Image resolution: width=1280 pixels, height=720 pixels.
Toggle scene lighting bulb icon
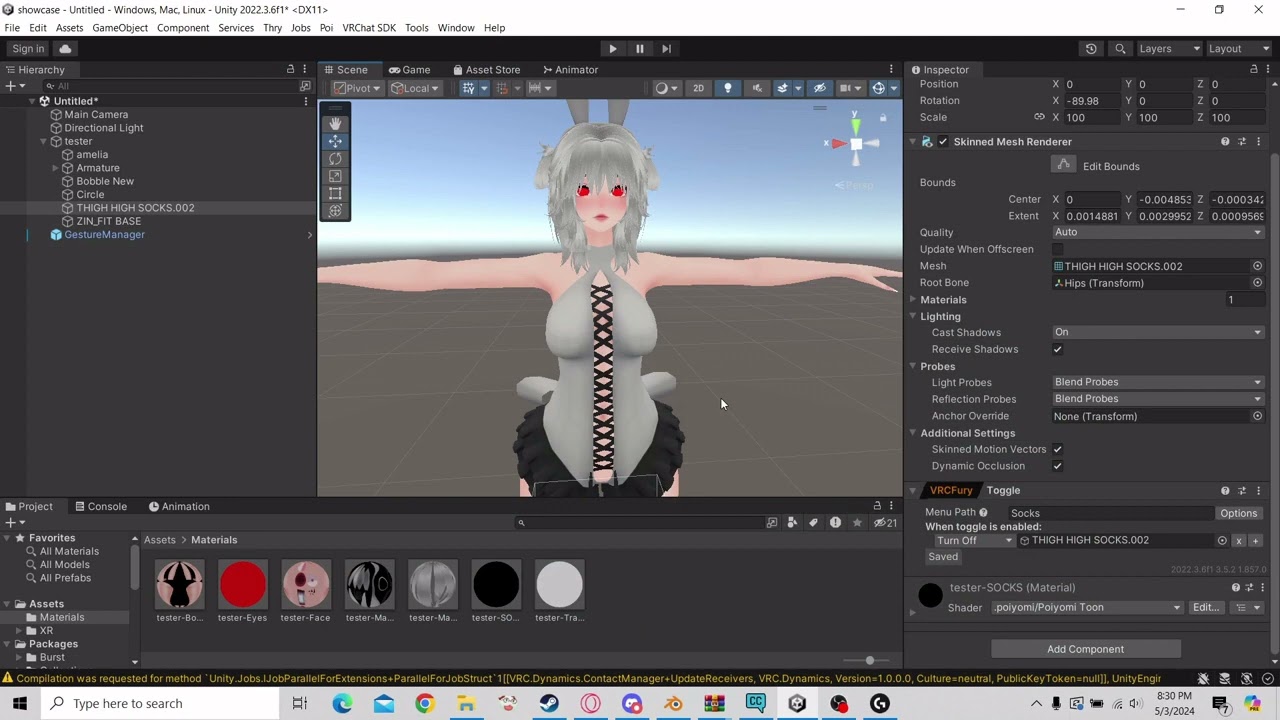coord(727,88)
